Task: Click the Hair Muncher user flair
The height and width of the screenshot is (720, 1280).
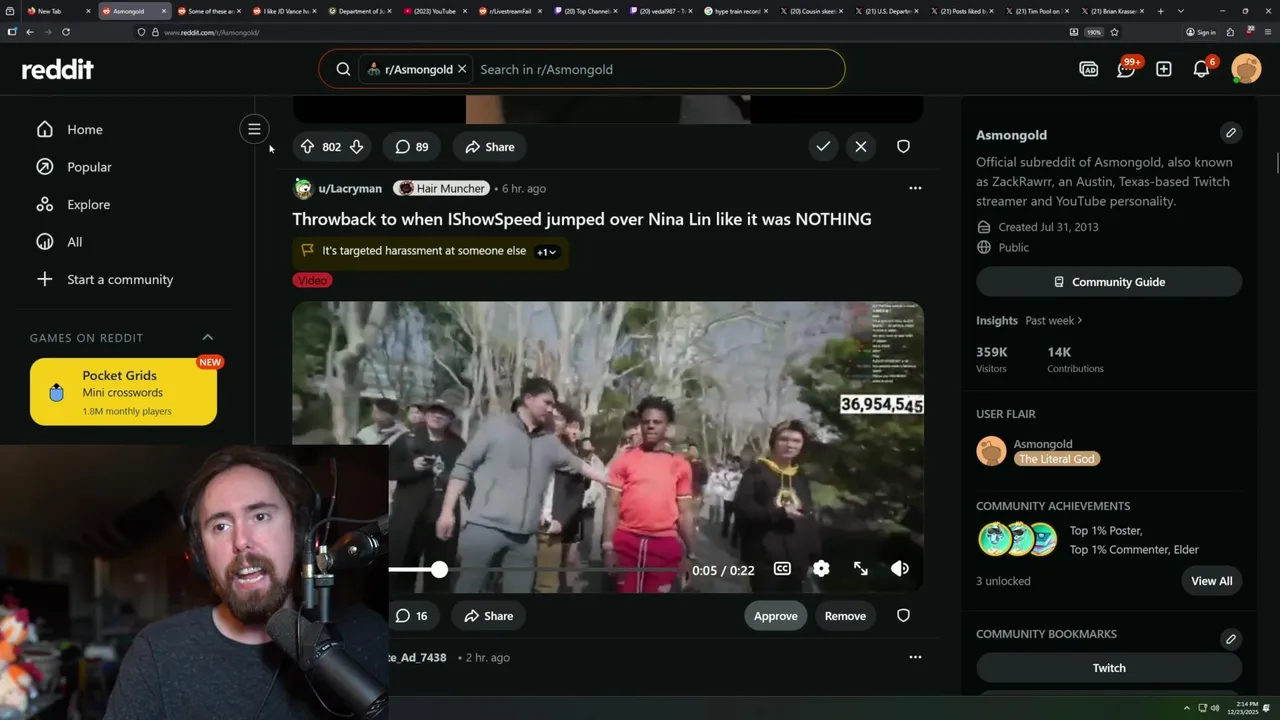Action: point(441,188)
